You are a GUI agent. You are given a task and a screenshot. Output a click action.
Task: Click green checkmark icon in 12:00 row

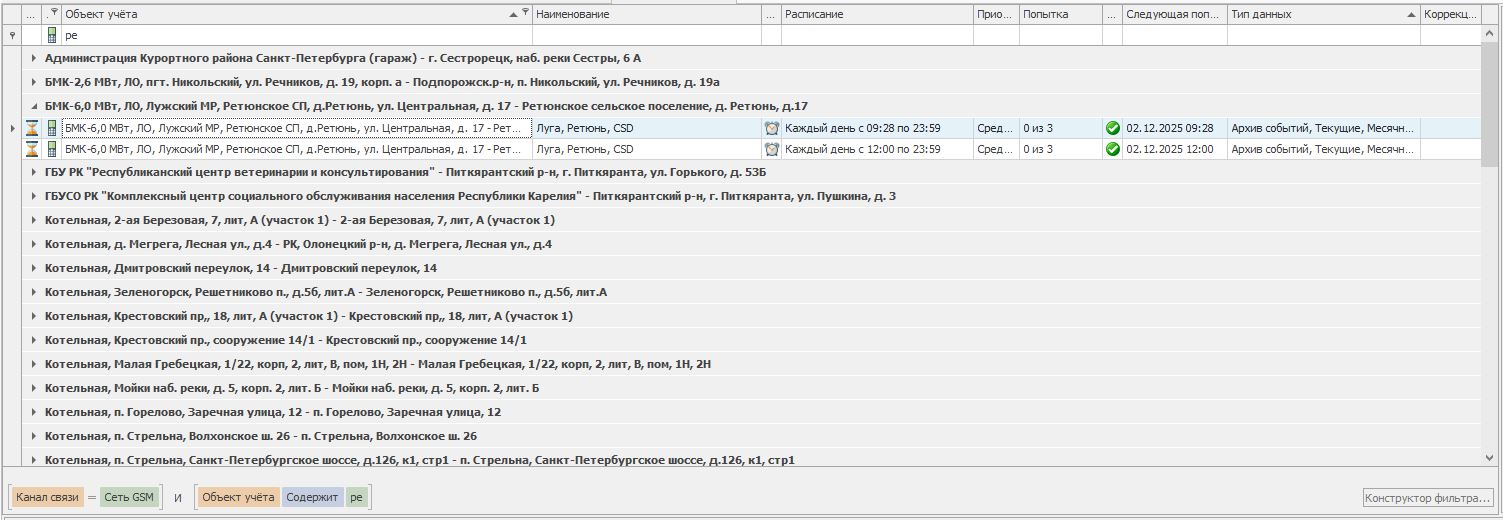coord(1112,149)
